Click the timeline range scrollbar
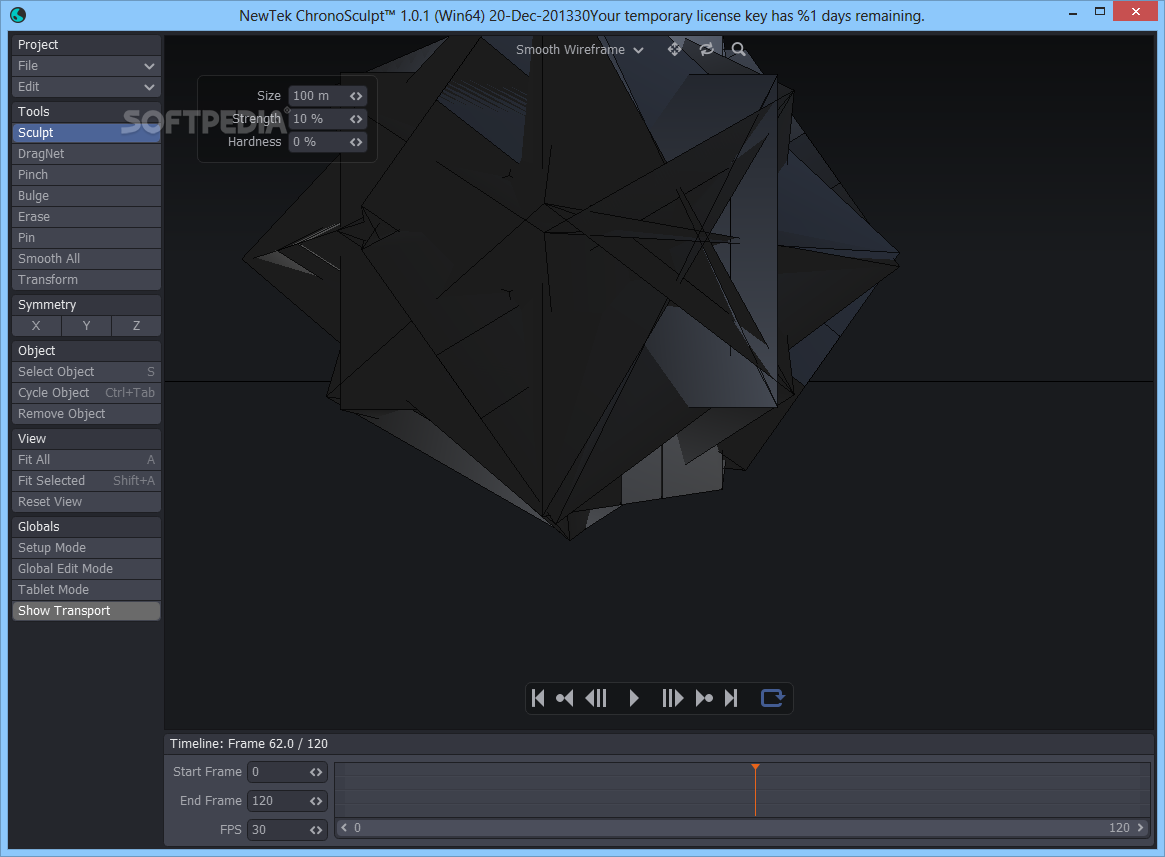 (x=741, y=828)
